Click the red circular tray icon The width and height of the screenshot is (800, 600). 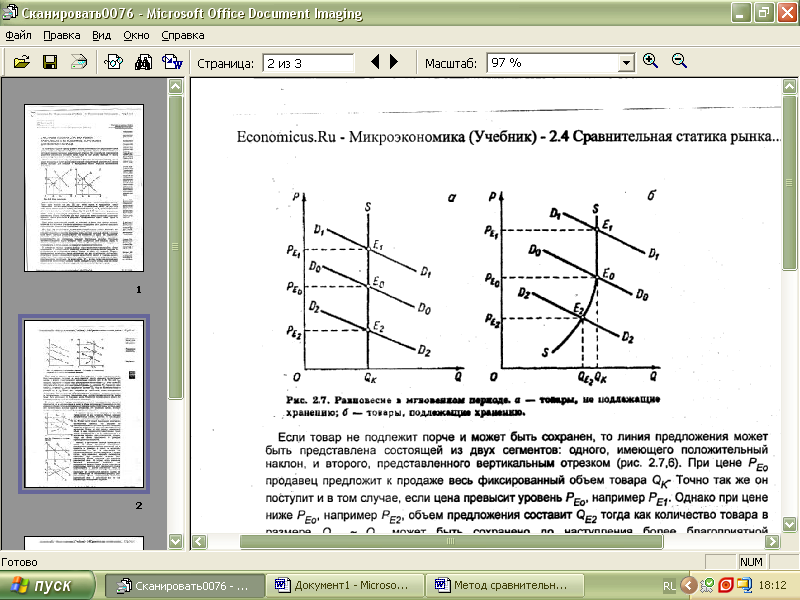pyautogui.click(x=726, y=585)
